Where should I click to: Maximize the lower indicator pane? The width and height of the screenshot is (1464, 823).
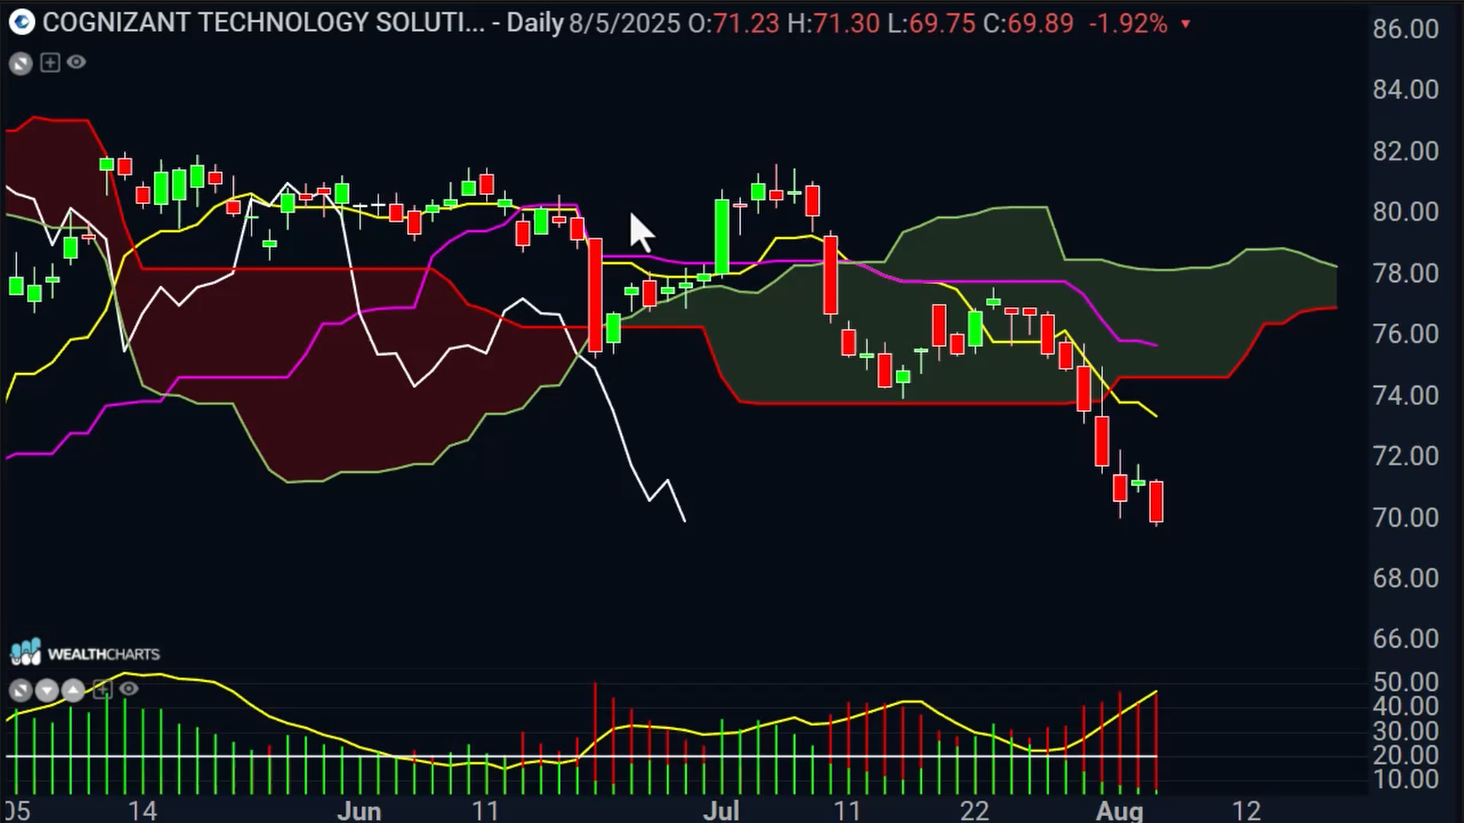click(x=20, y=690)
